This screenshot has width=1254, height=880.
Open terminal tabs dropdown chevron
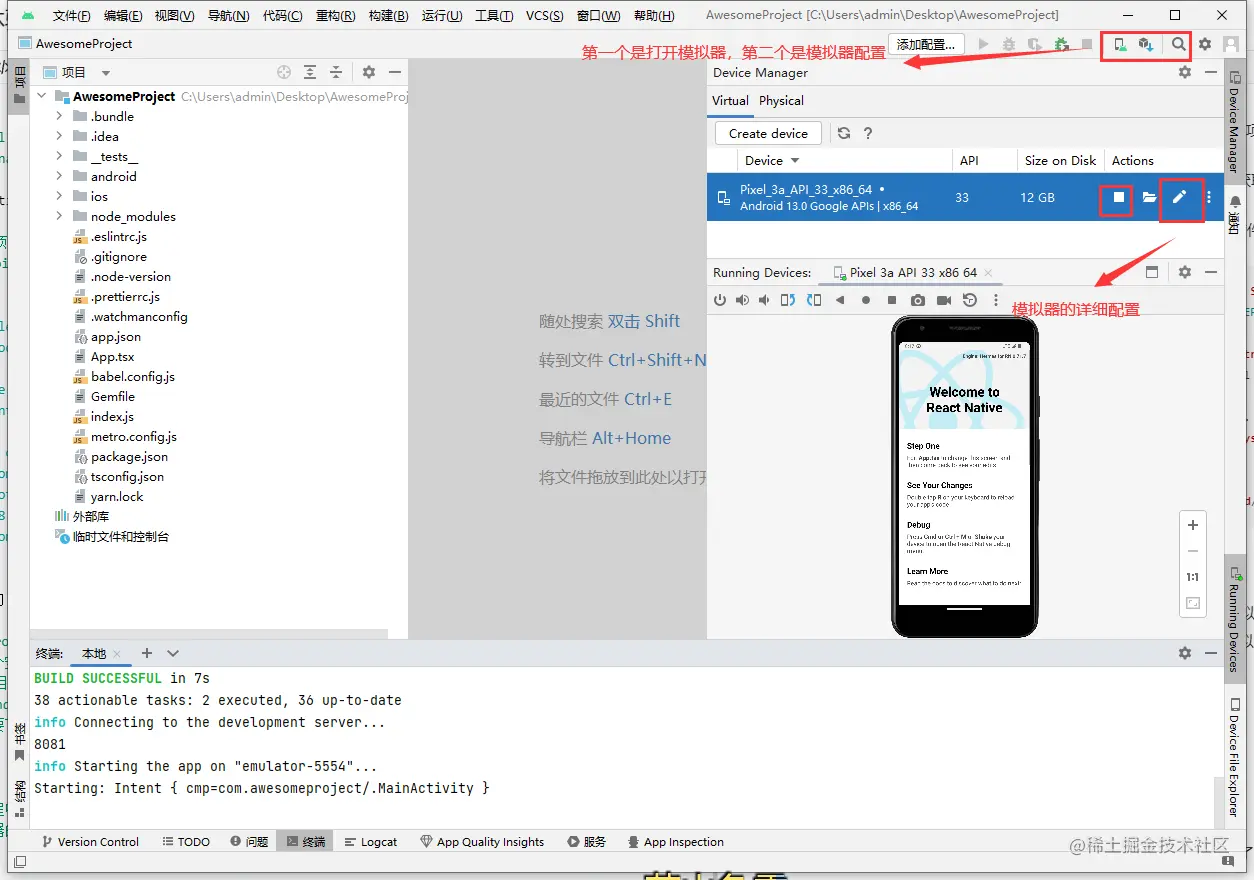point(173,653)
